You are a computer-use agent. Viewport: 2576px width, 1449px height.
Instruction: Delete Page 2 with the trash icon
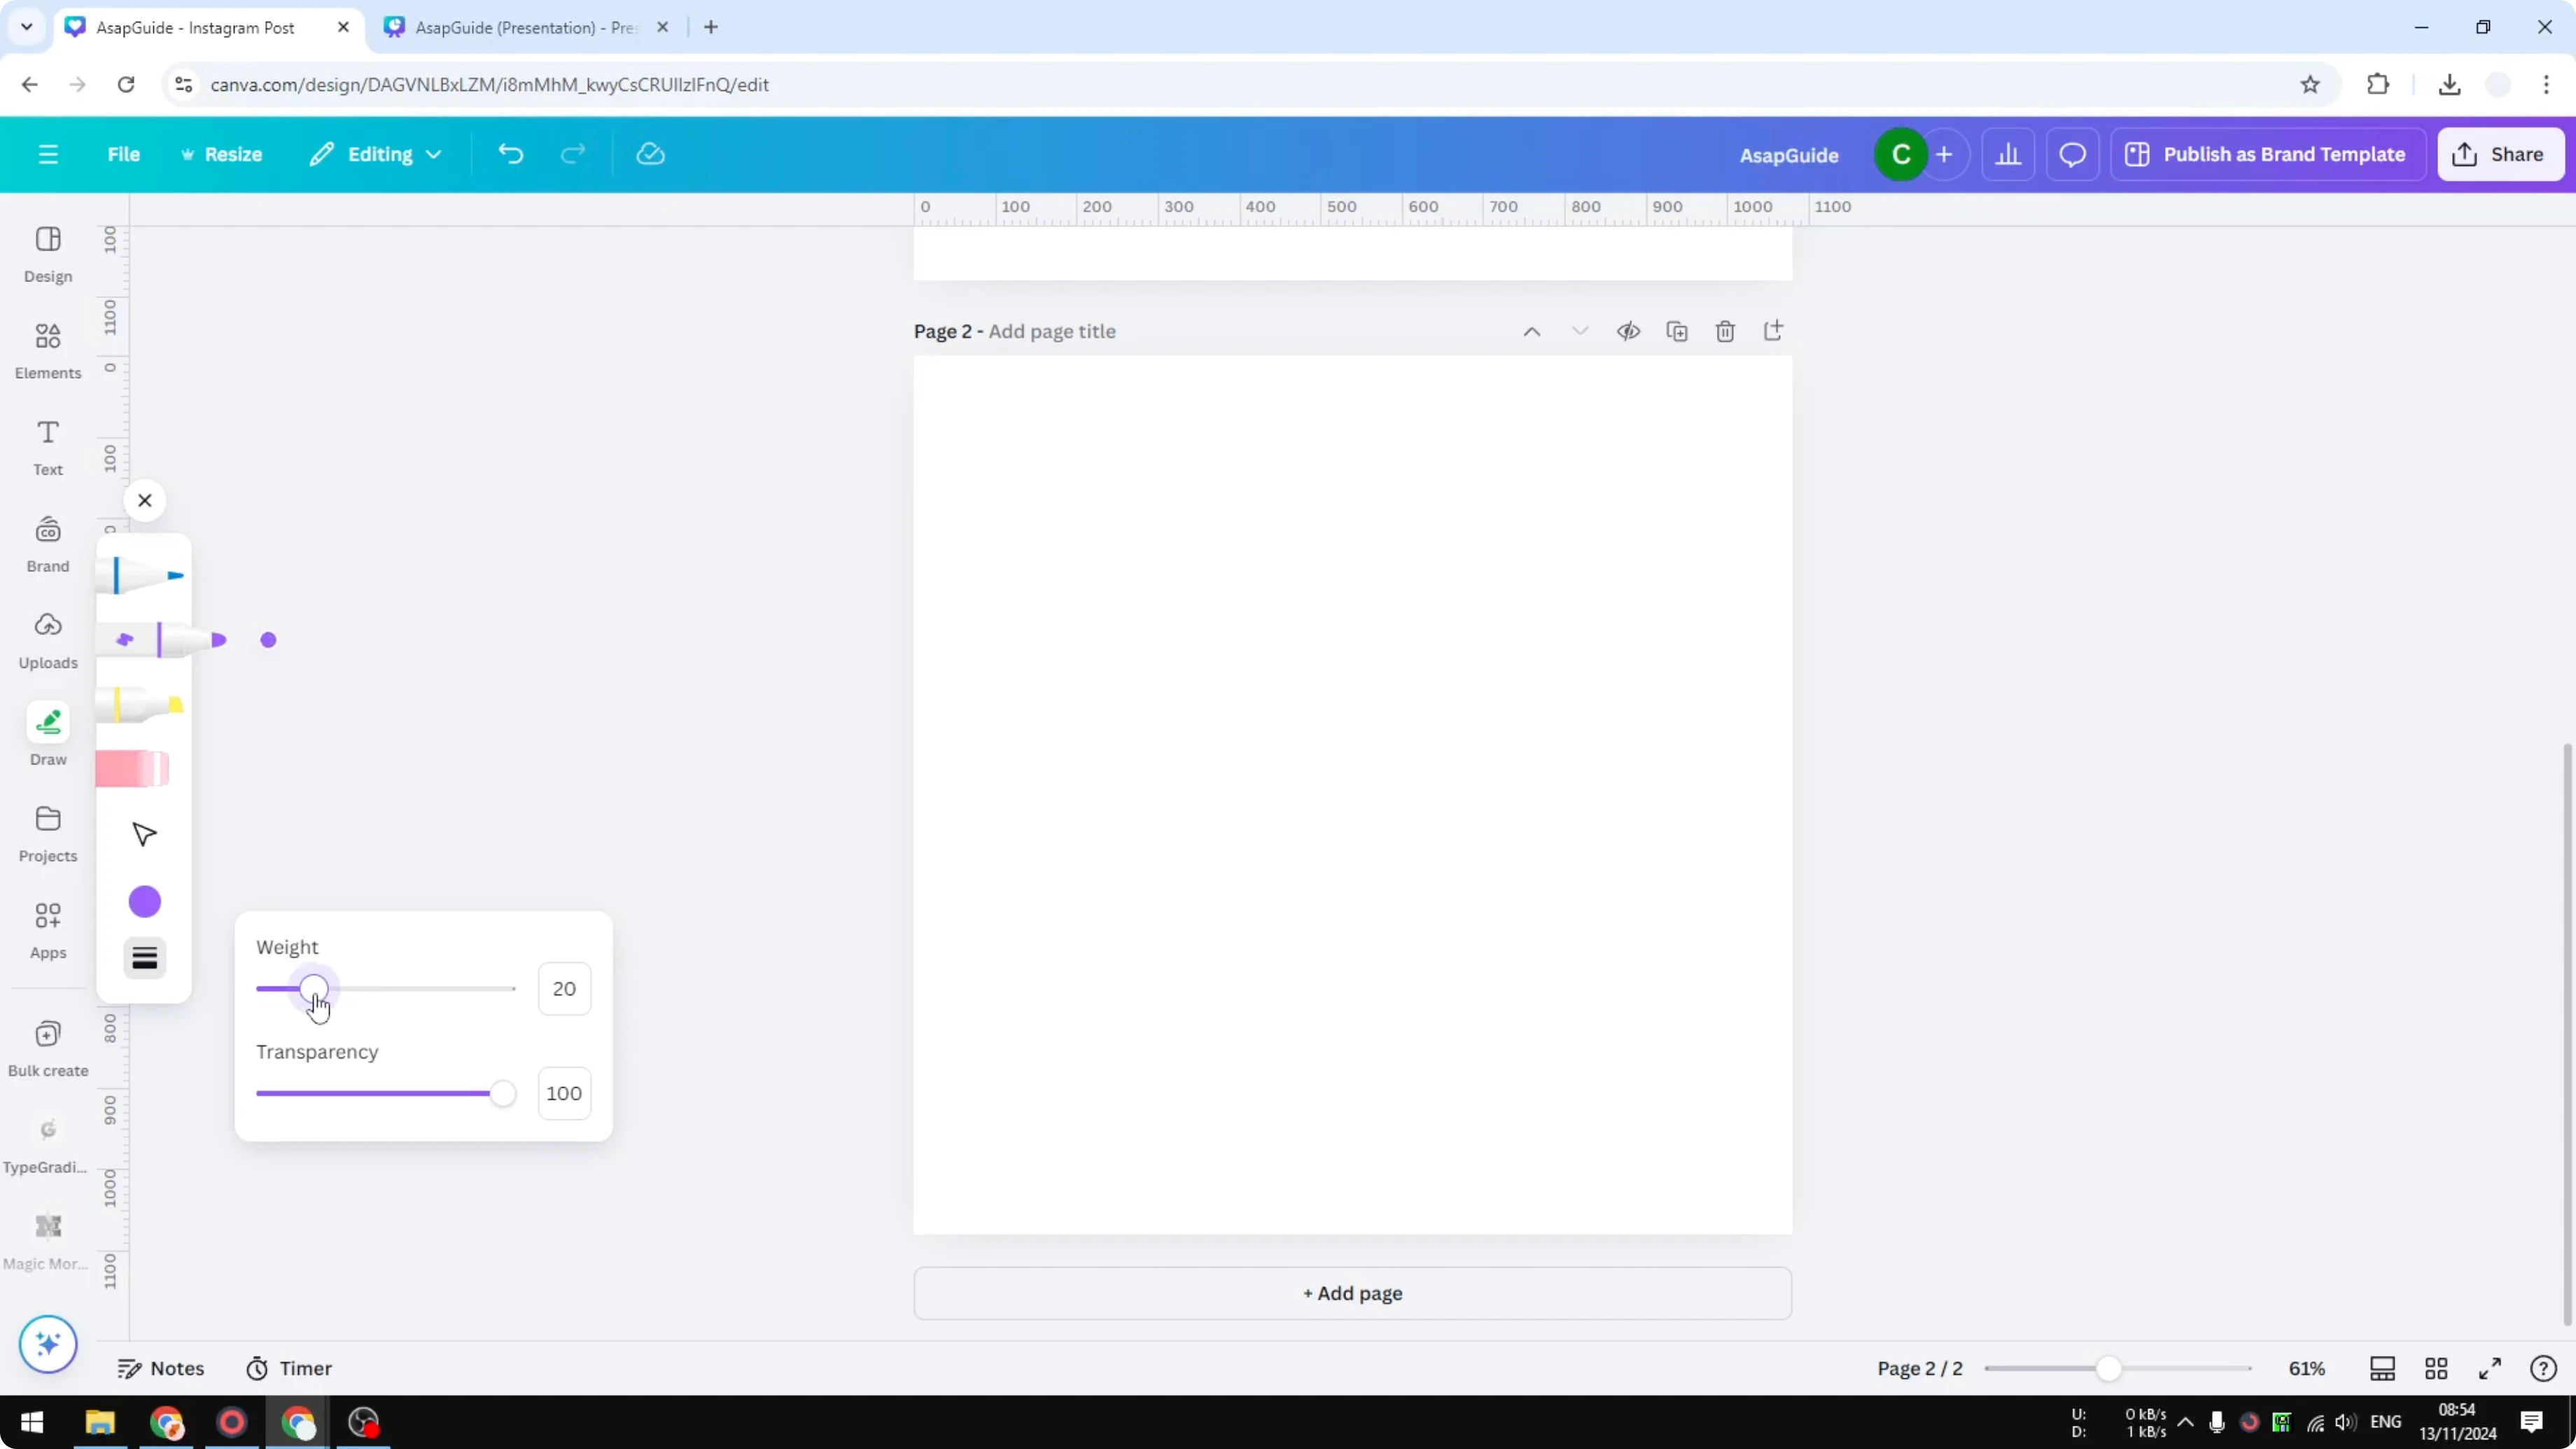pyautogui.click(x=1725, y=331)
